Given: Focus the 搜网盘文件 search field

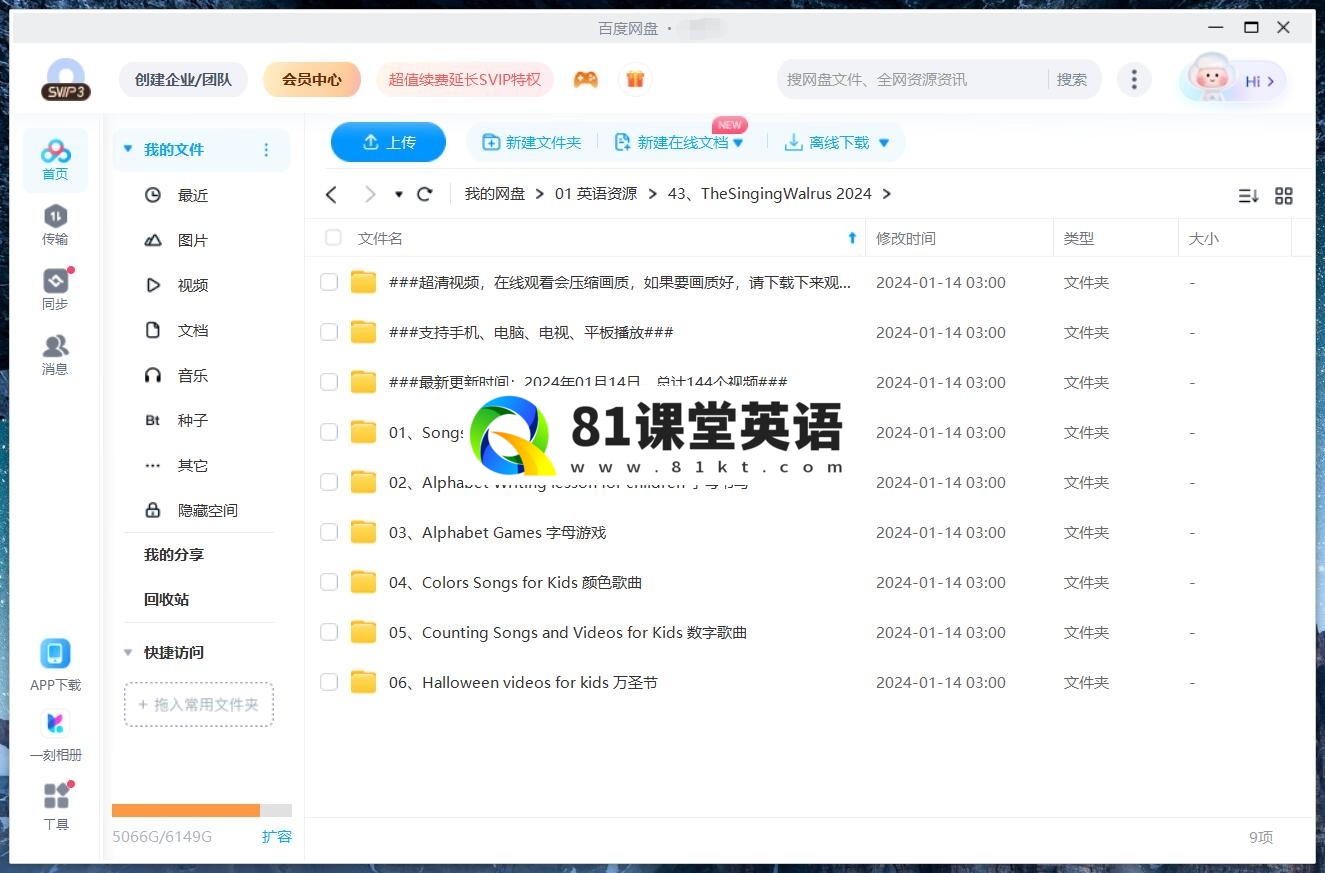Looking at the screenshot, I should pos(912,80).
